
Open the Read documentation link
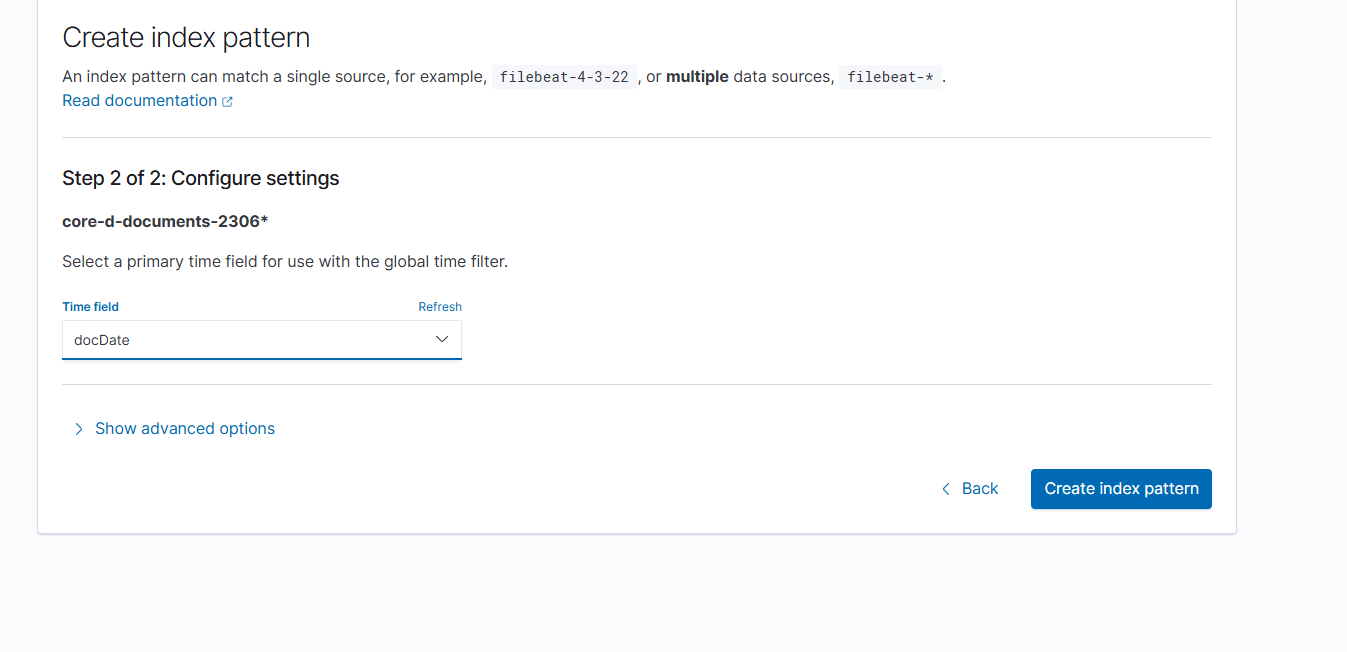(139, 101)
